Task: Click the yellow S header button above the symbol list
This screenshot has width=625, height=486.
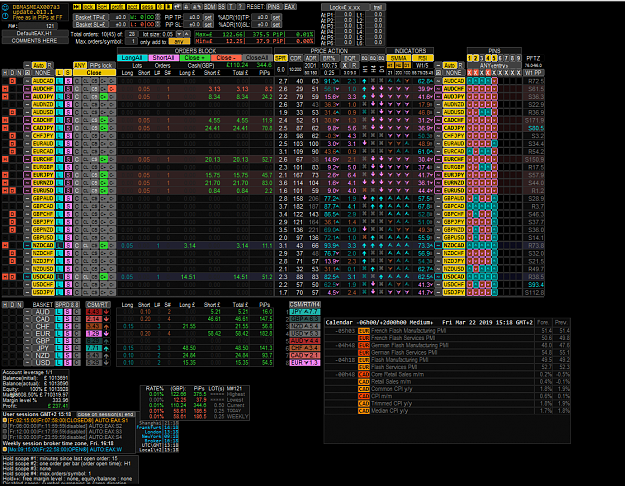Action: (x=68, y=73)
